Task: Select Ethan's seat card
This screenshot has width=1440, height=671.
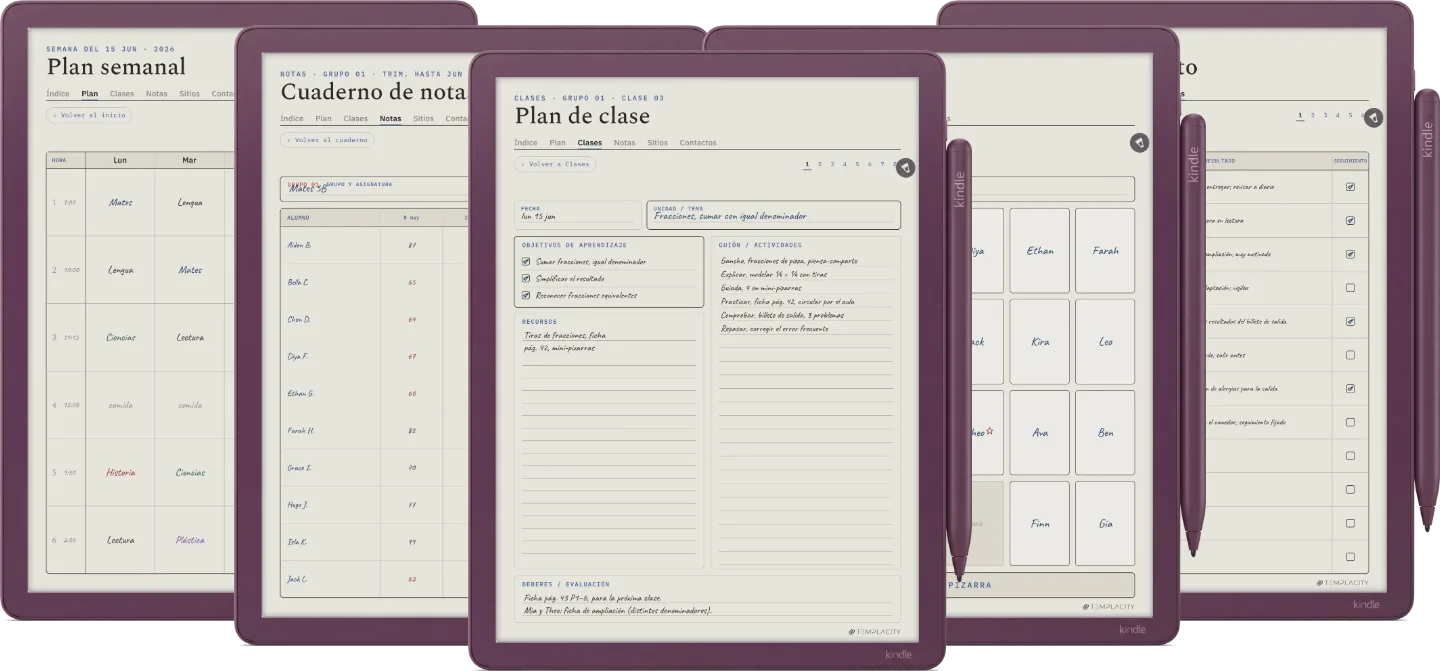Action: [1040, 251]
